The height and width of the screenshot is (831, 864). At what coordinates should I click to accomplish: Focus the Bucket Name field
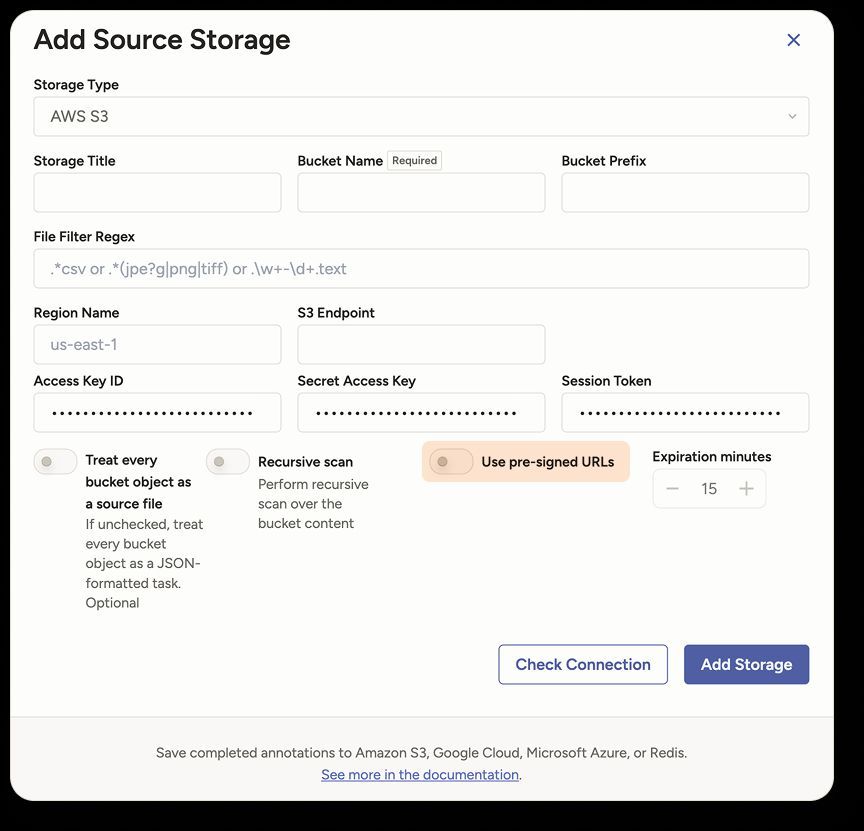click(421, 192)
